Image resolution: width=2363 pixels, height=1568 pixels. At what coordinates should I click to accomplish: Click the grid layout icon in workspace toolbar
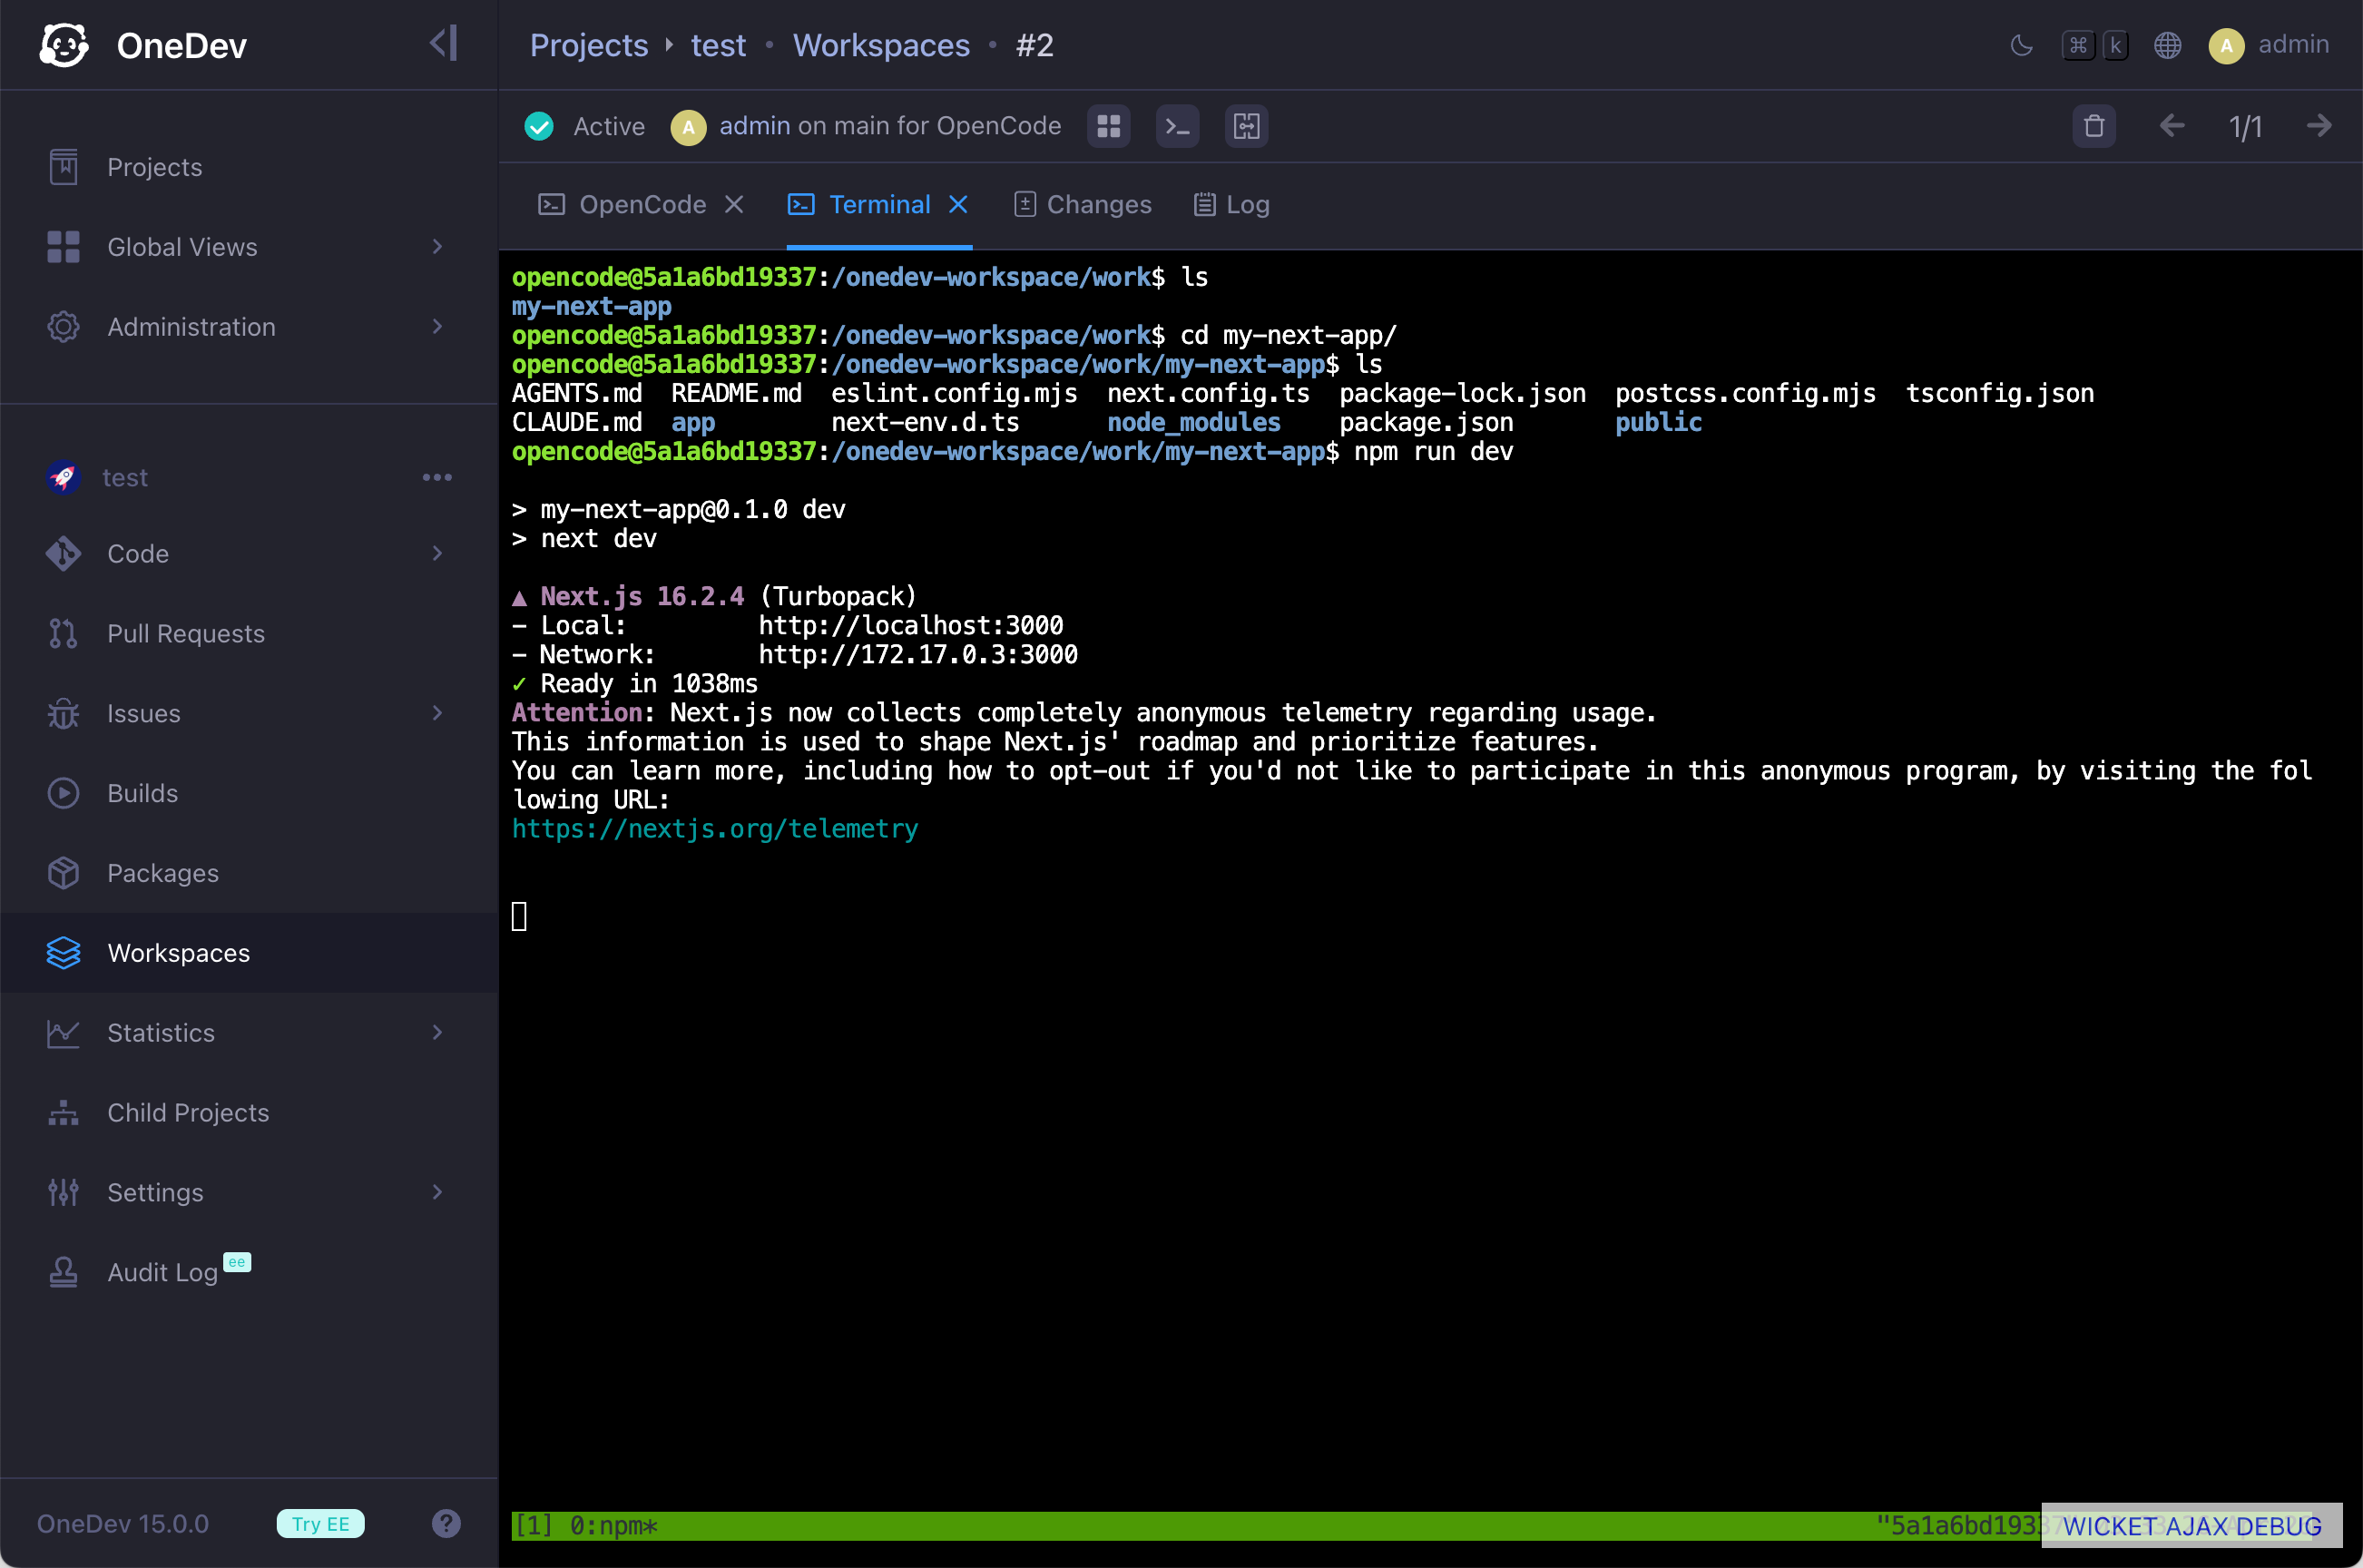1108,126
